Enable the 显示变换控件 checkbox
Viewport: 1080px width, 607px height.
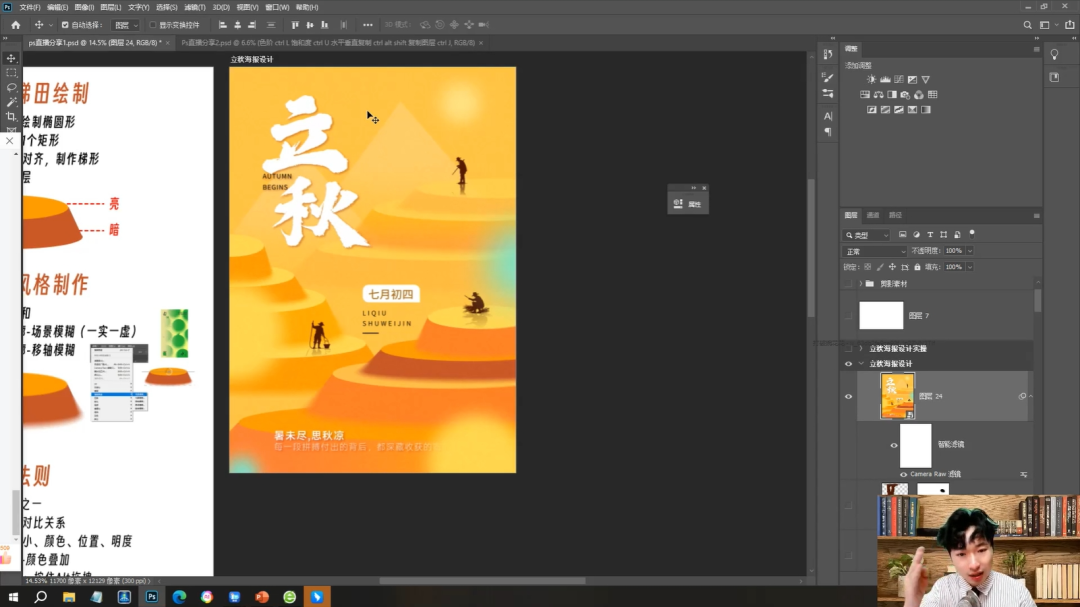[153, 25]
